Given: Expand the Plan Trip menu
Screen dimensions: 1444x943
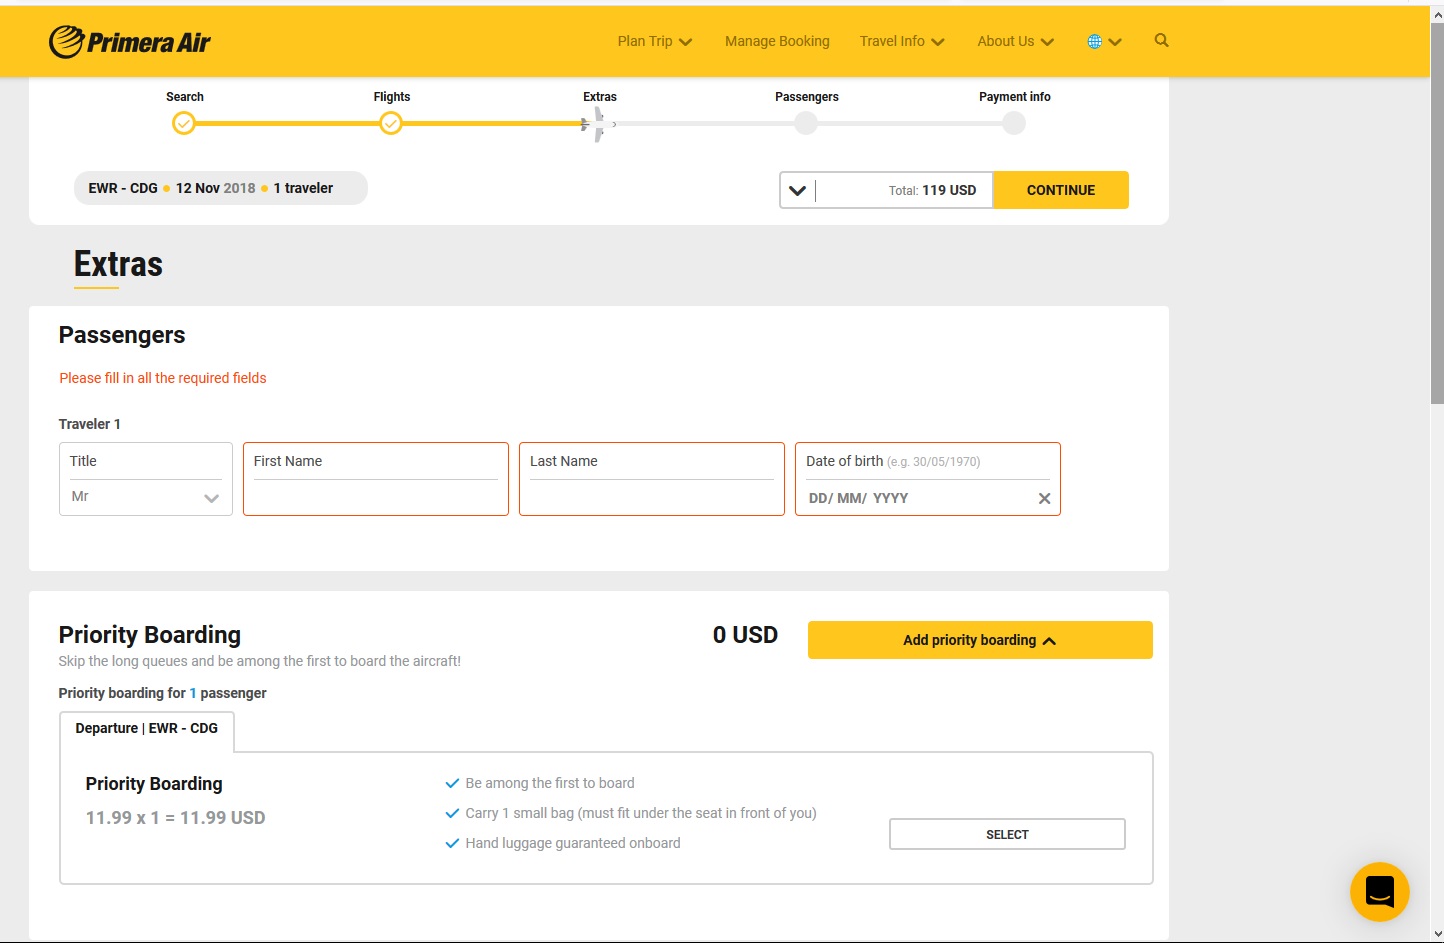Looking at the screenshot, I should (x=655, y=41).
